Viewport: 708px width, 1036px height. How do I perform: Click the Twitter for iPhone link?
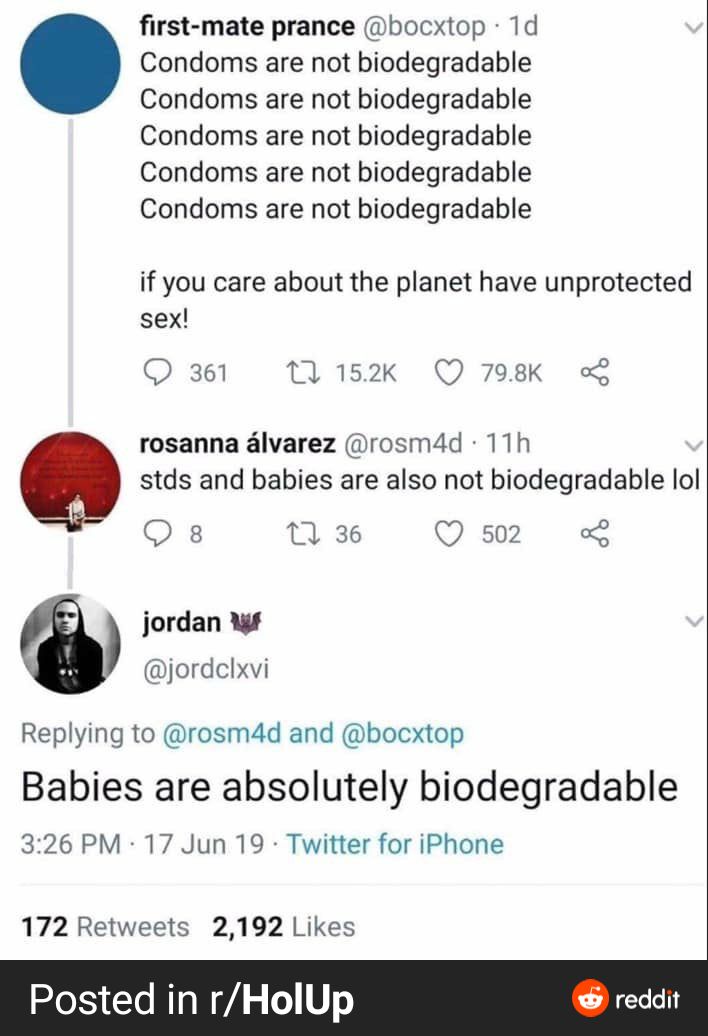coord(394,844)
